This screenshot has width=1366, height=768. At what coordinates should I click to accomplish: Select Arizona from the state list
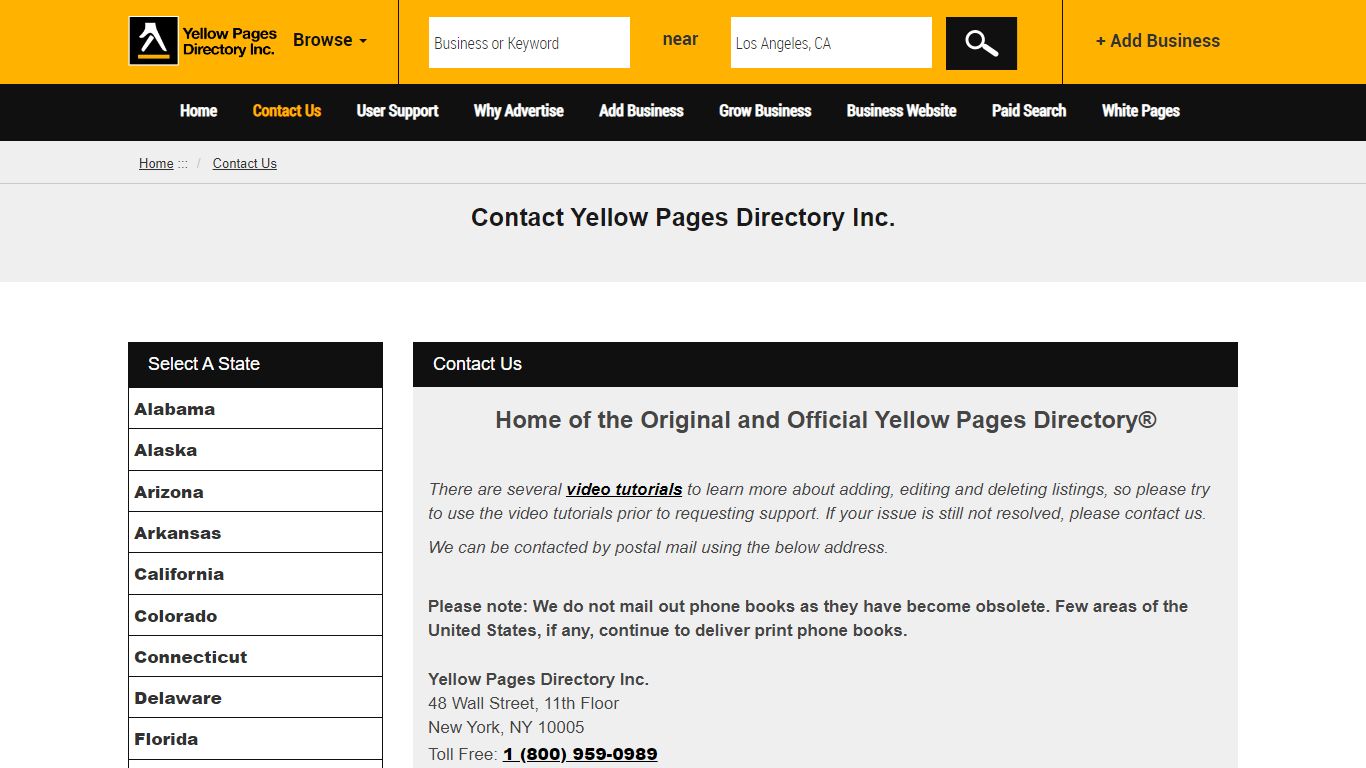click(255, 492)
